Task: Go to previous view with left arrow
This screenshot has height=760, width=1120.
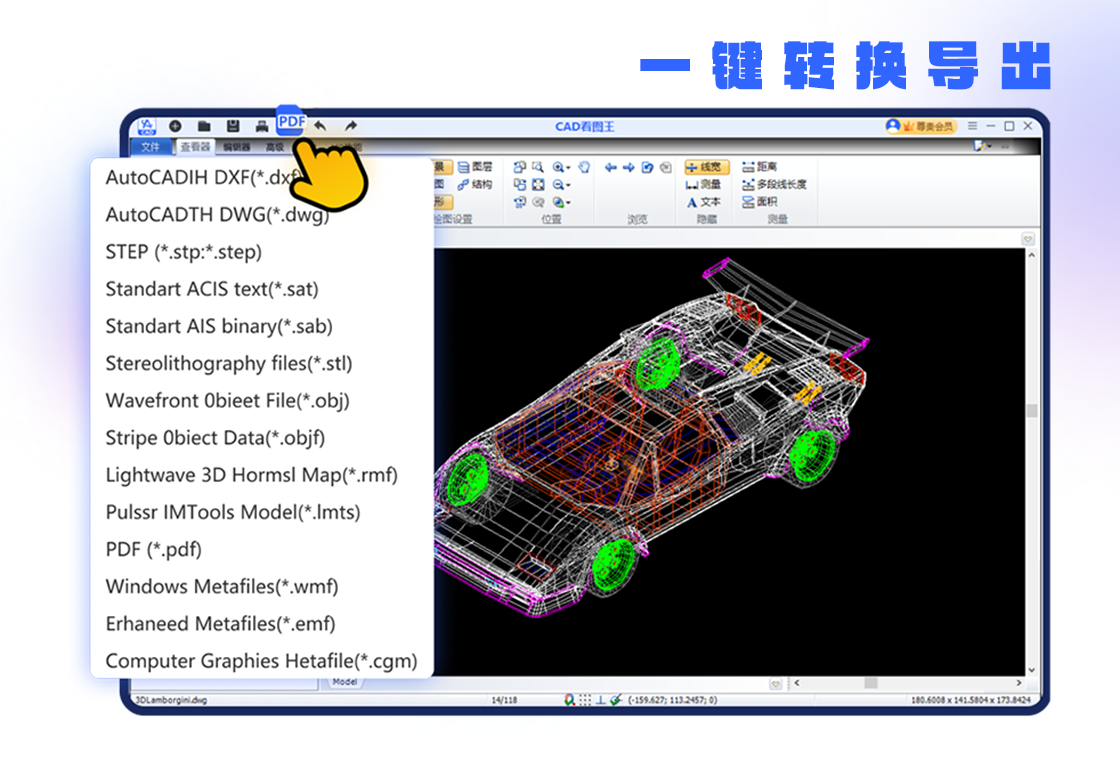Action: tap(610, 167)
